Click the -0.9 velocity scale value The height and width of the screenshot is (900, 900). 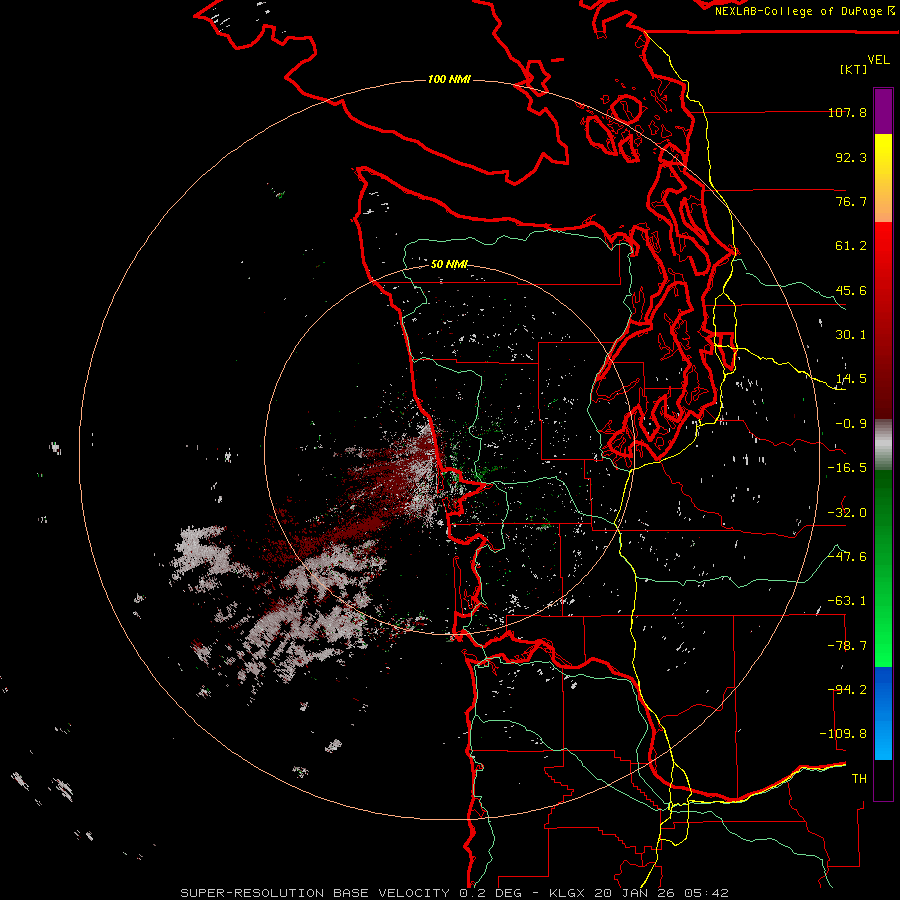[851, 424]
